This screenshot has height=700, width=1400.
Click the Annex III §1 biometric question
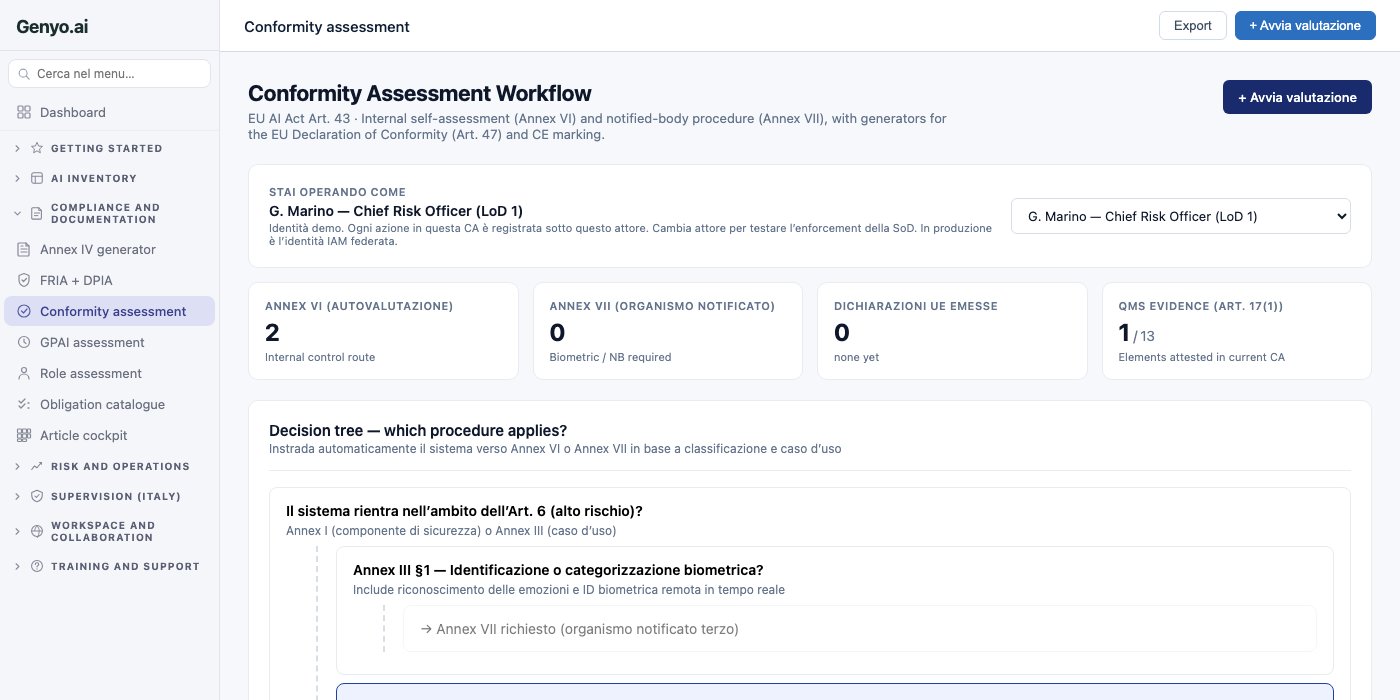tap(558, 570)
